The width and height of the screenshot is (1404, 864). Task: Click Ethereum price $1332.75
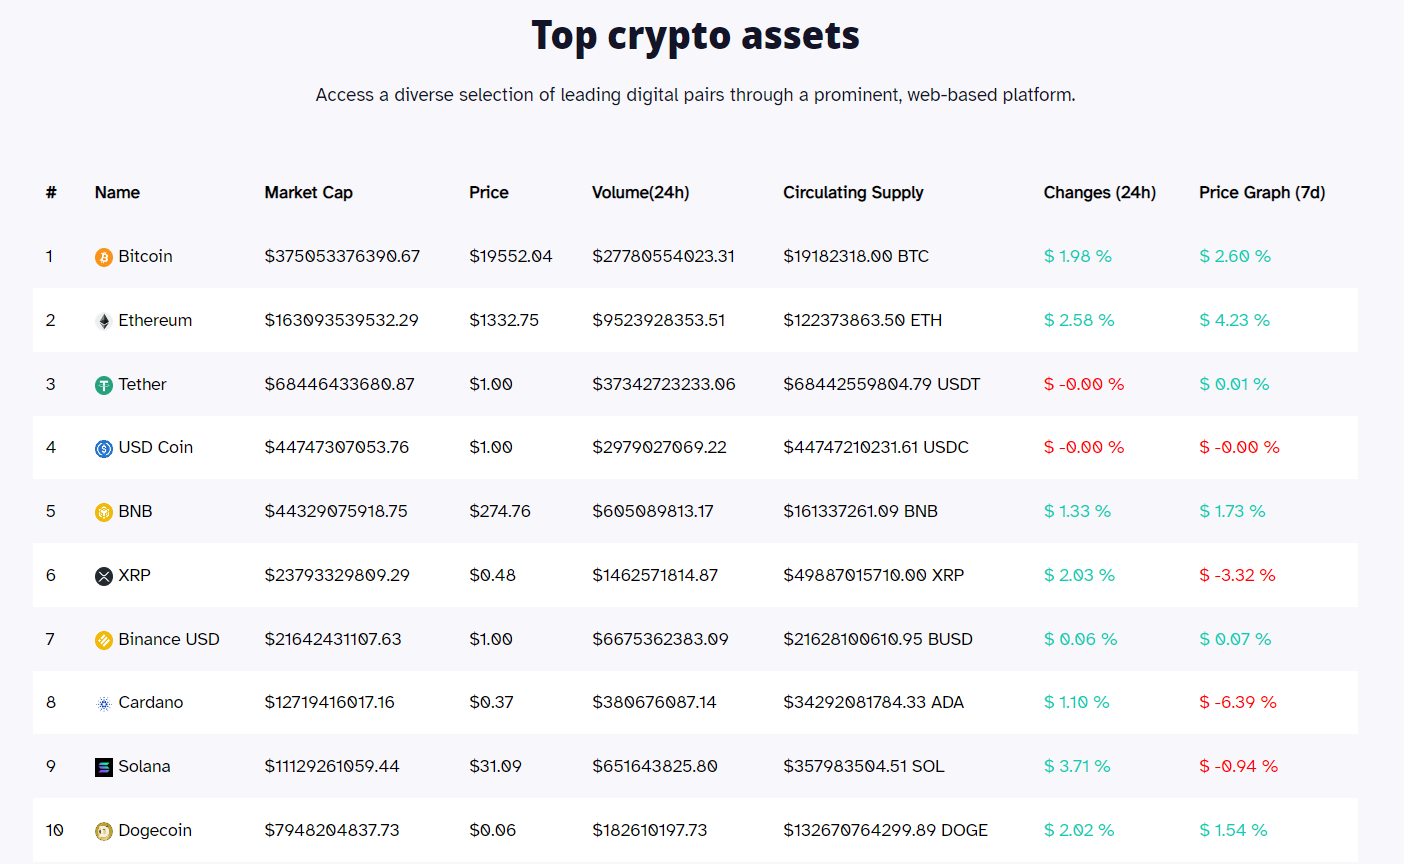504,320
